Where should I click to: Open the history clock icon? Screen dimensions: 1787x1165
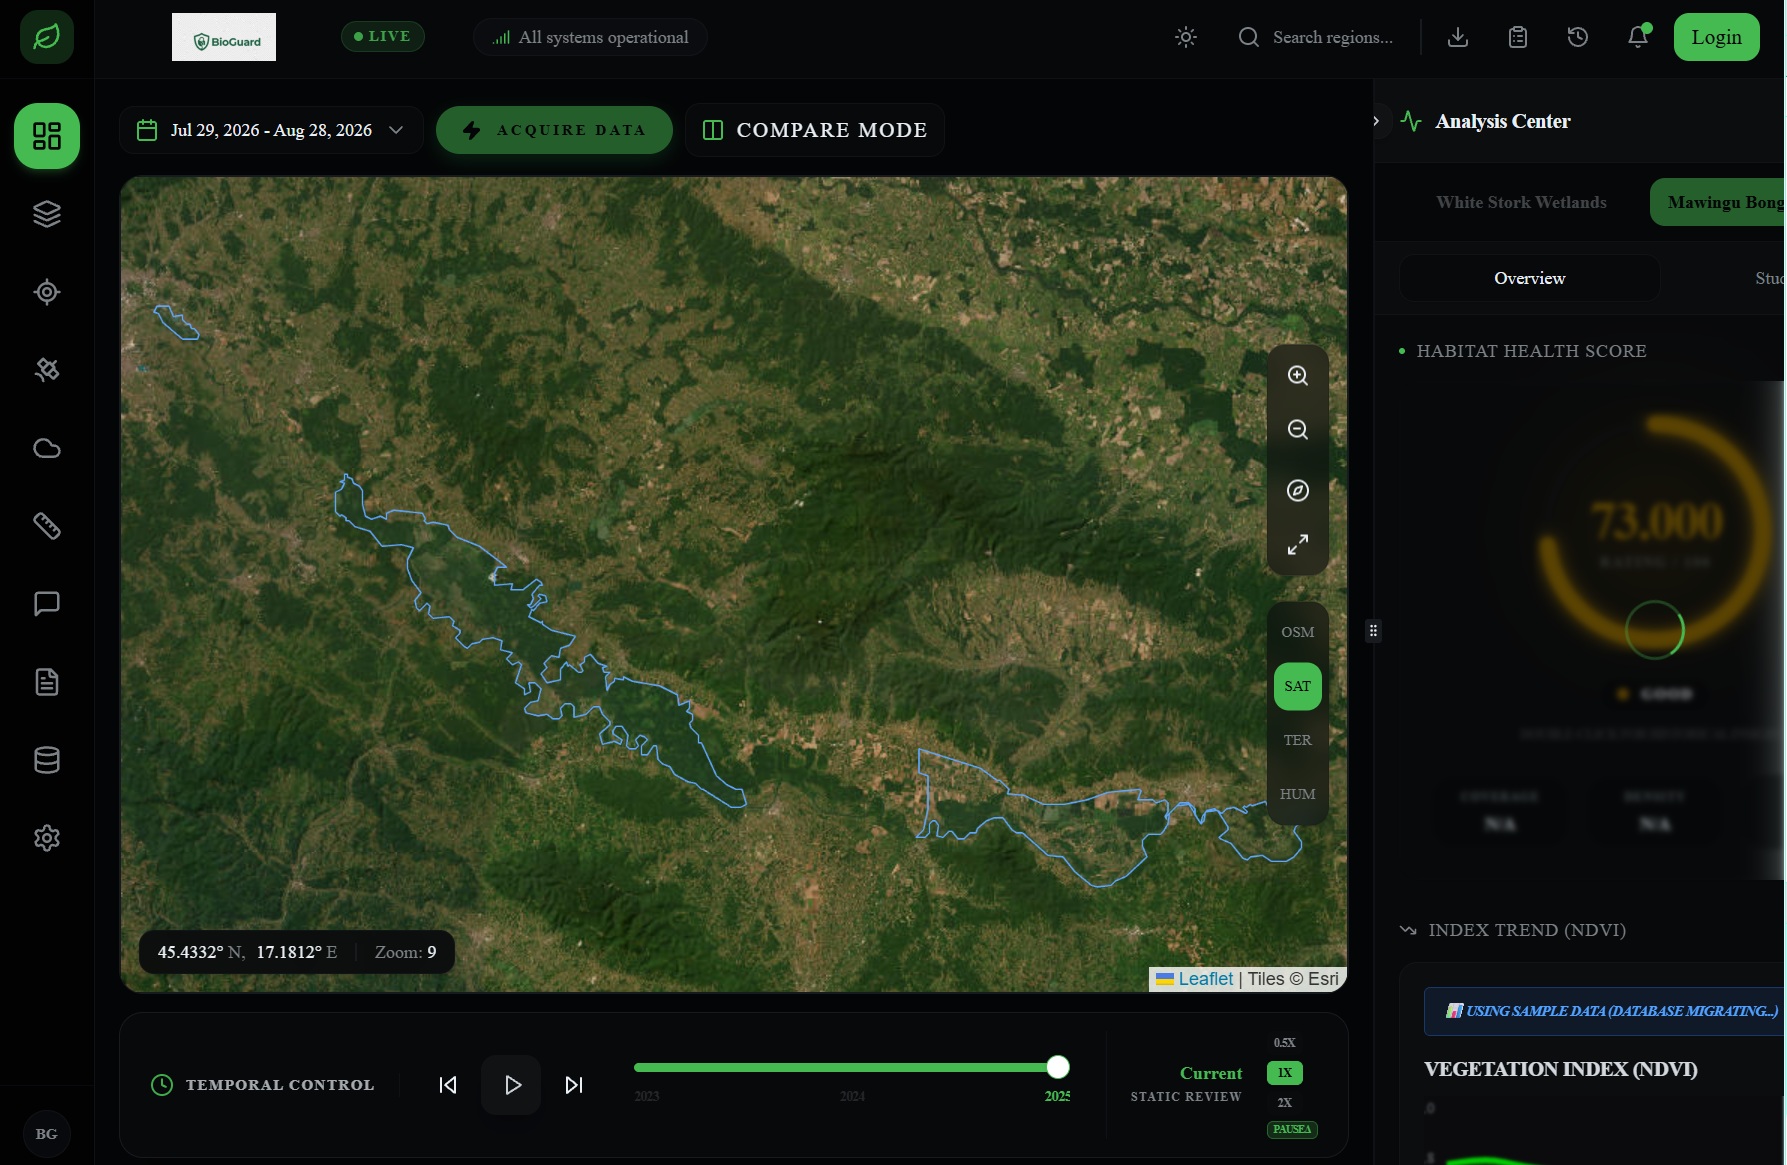point(1578,37)
